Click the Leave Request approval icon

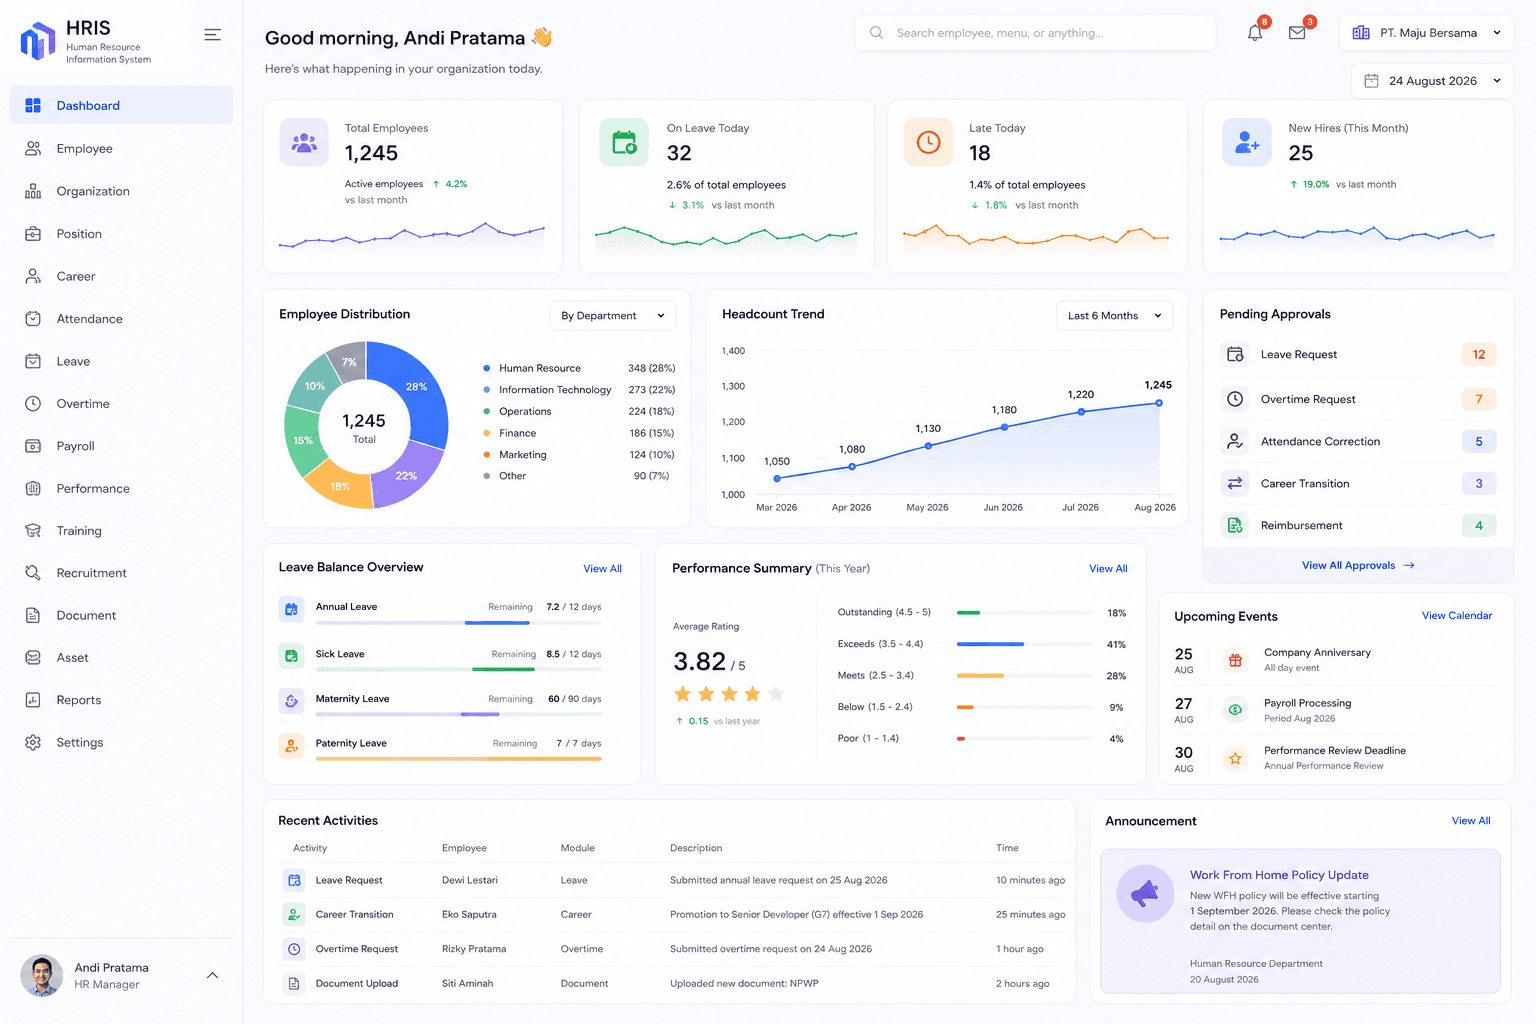coord(1235,354)
